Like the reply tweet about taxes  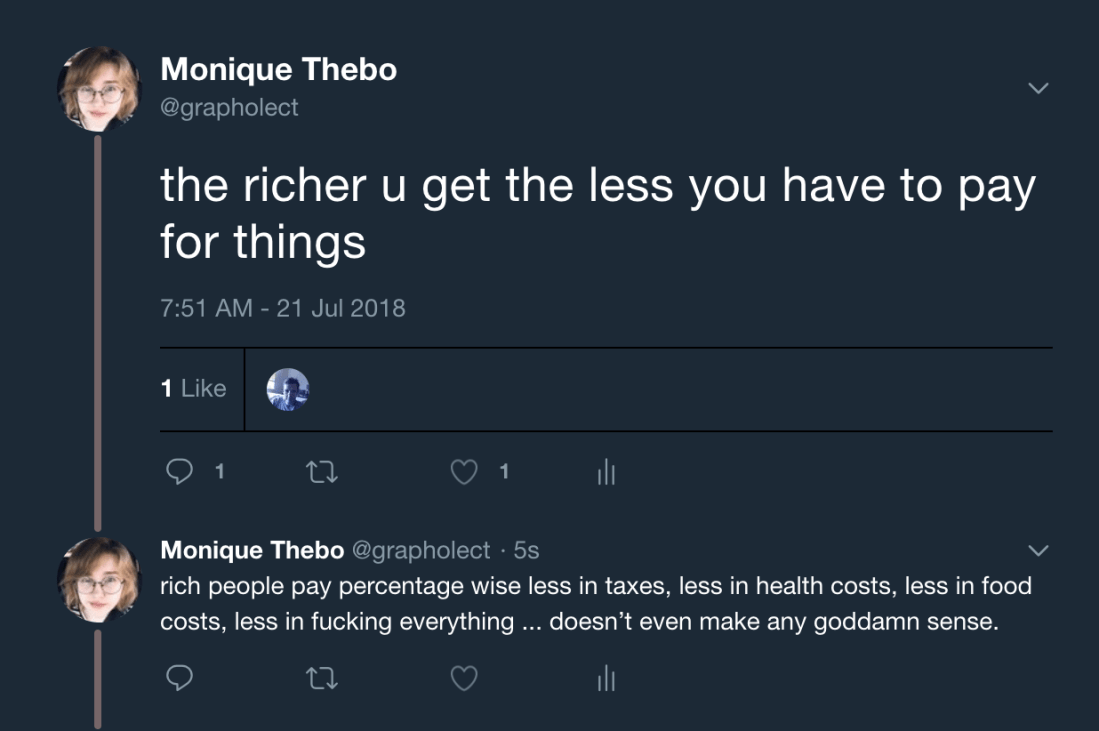464,679
